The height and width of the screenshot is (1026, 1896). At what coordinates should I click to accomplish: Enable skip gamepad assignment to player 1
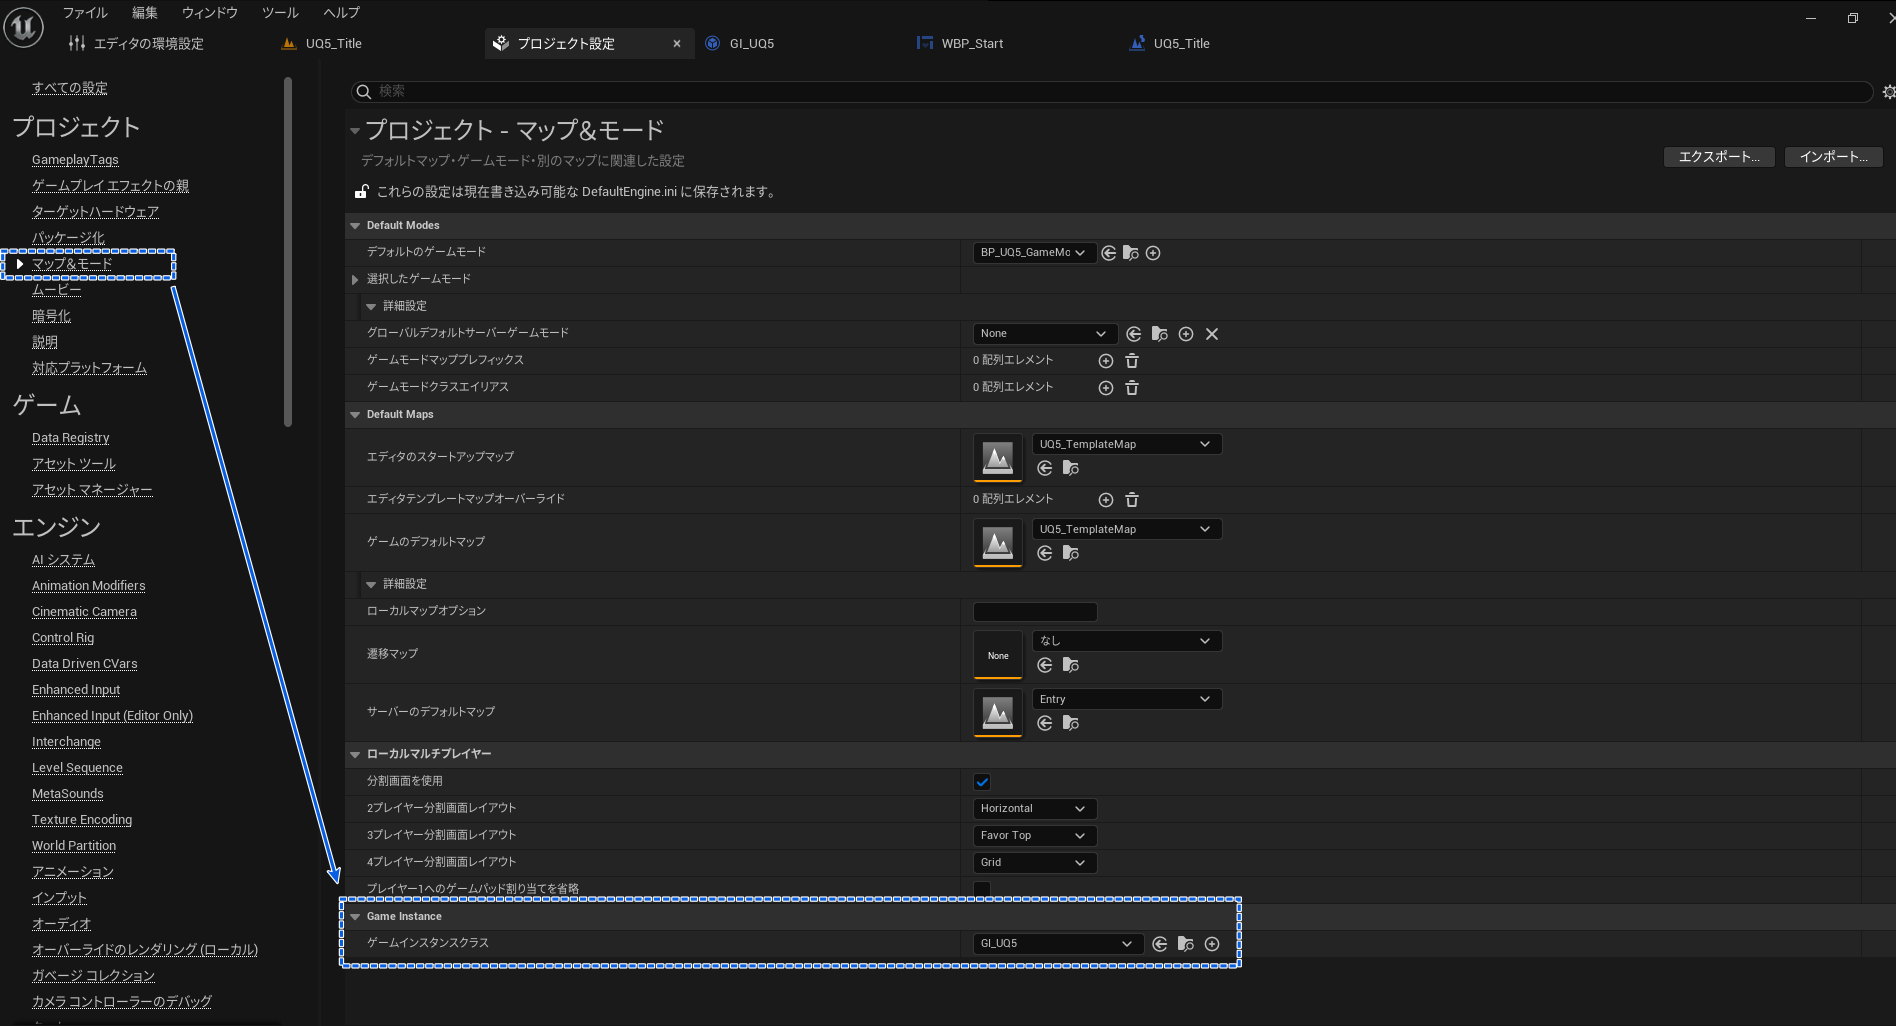982,889
